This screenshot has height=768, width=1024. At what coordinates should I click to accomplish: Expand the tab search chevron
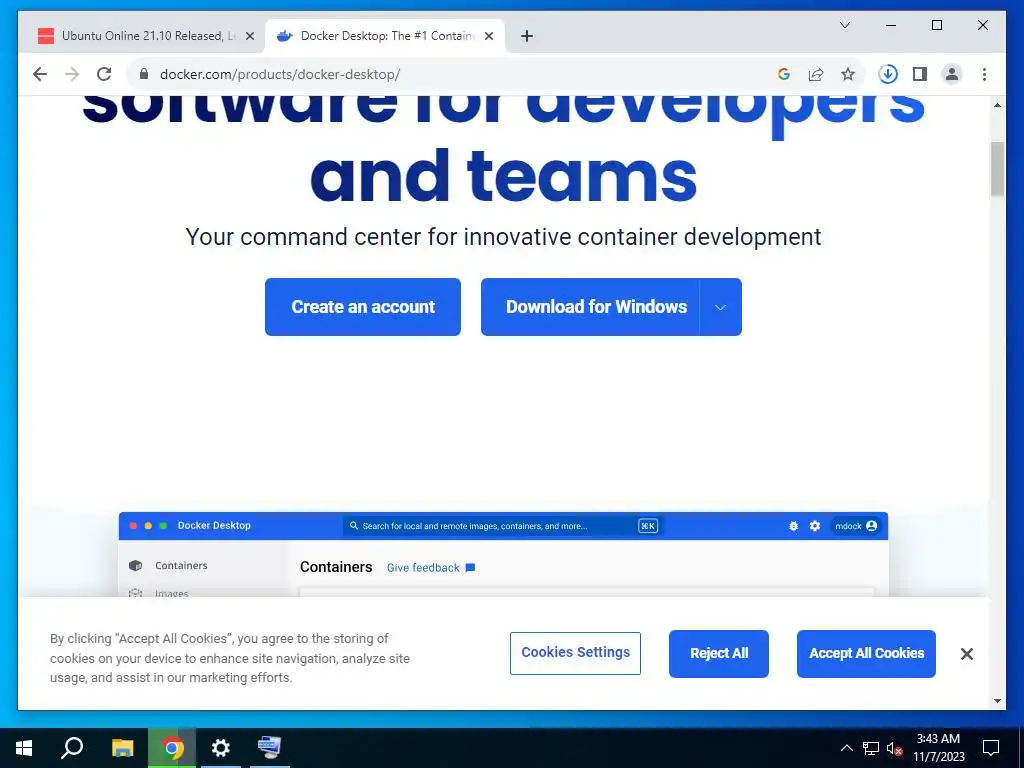[x=844, y=25]
